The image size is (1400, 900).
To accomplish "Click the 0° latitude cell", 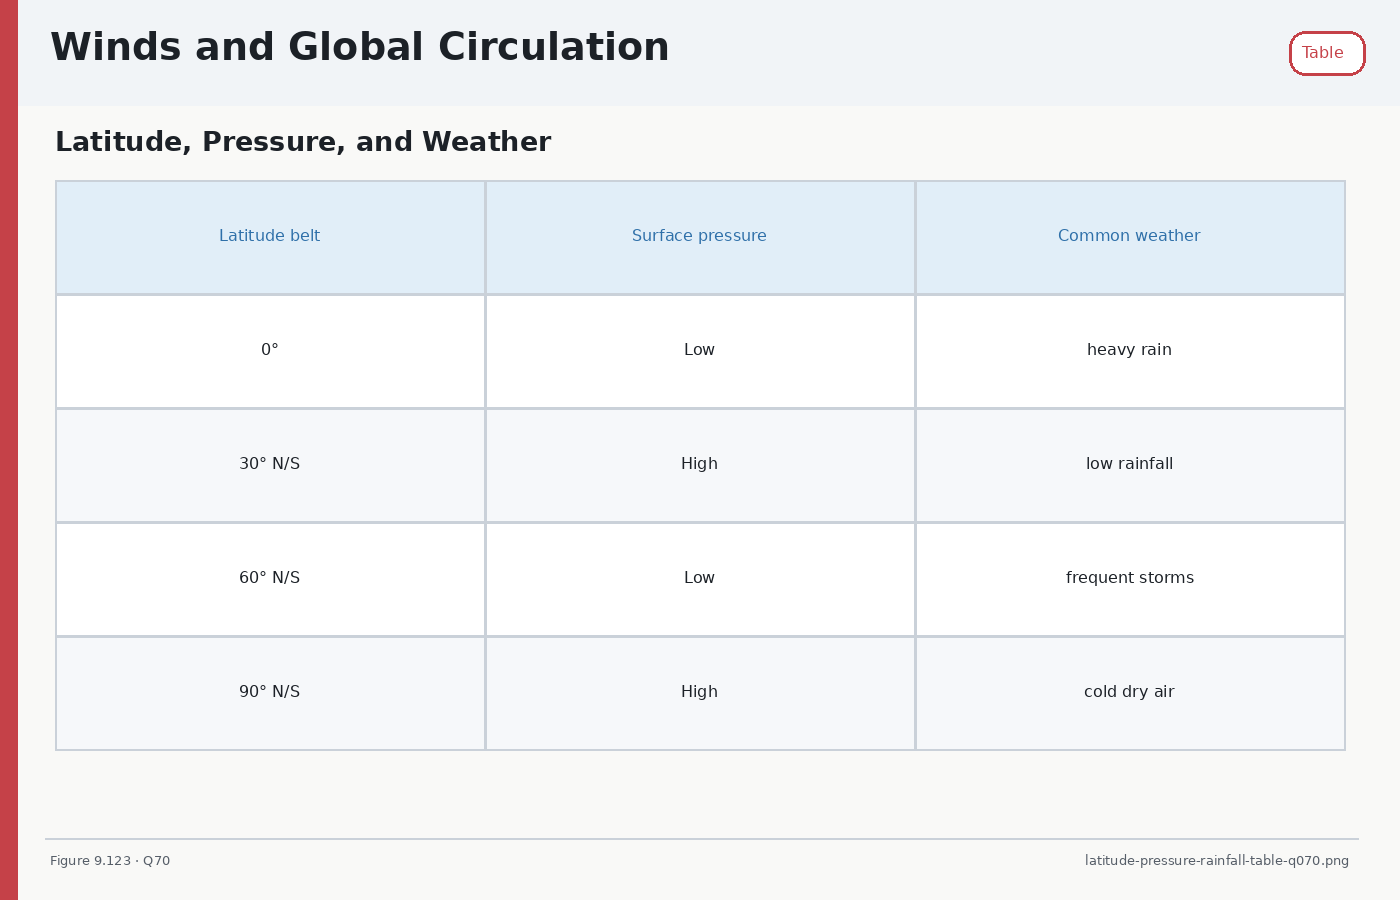I will pos(270,351).
